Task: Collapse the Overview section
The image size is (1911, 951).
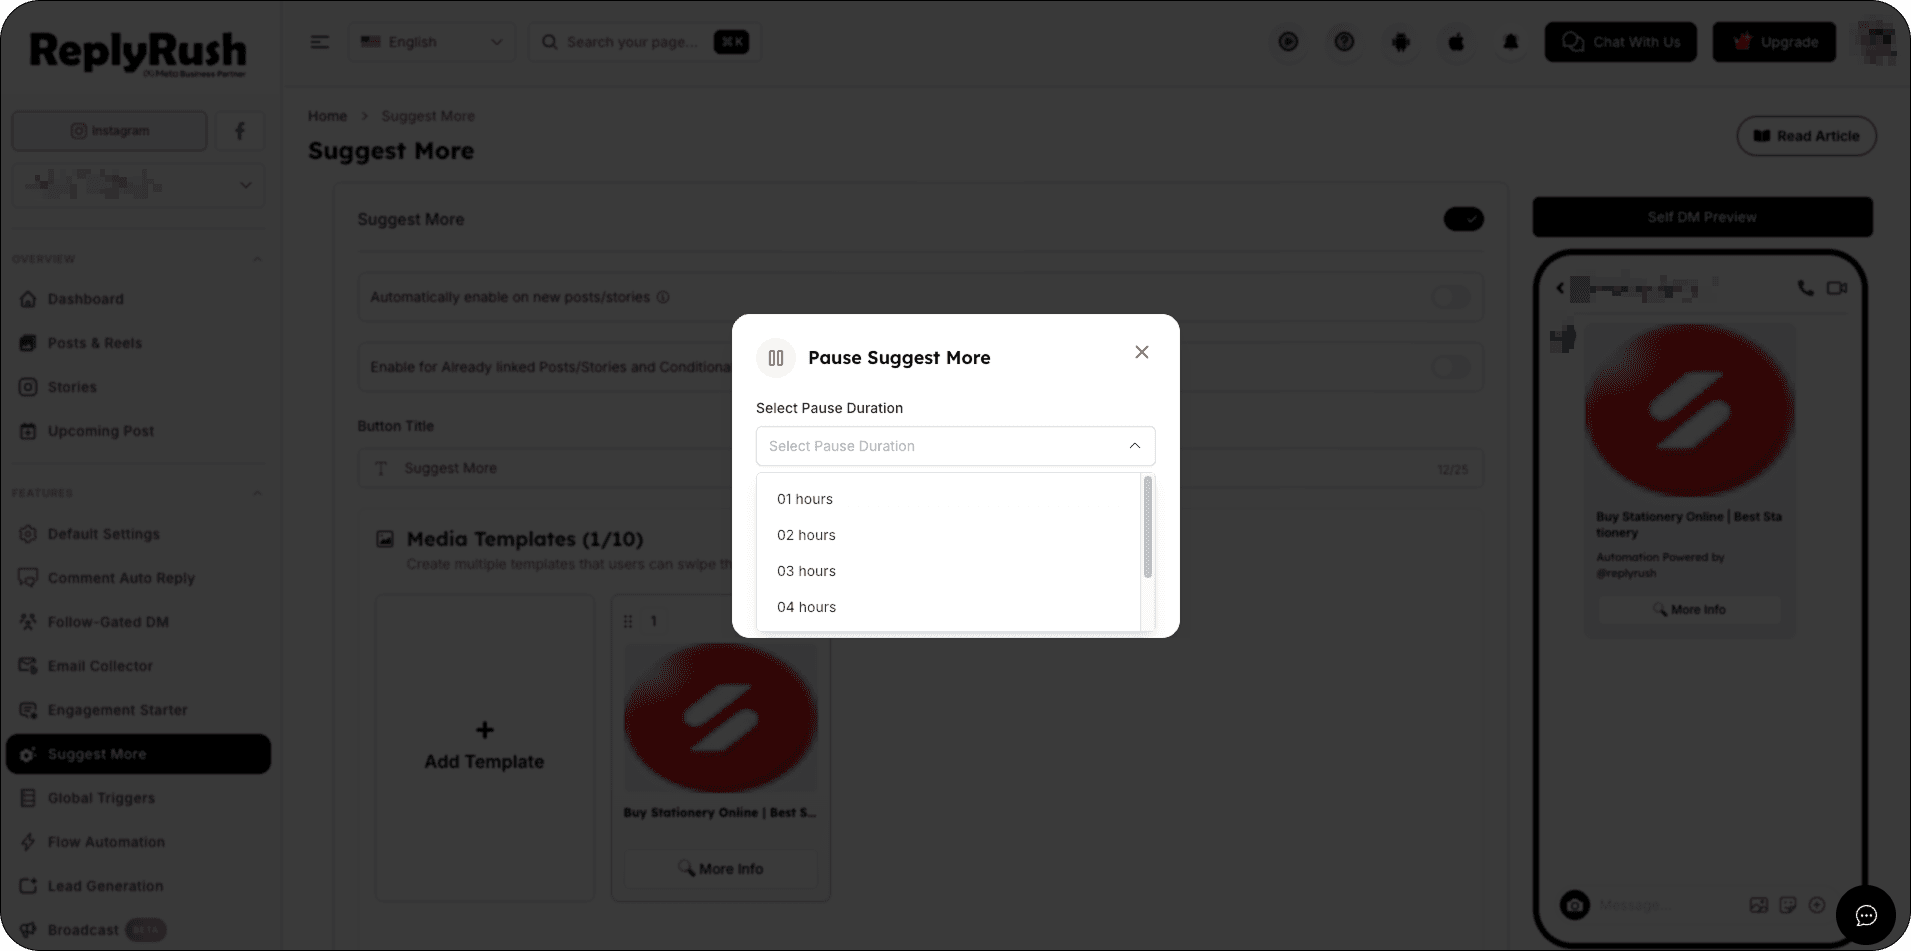Action: click(258, 259)
